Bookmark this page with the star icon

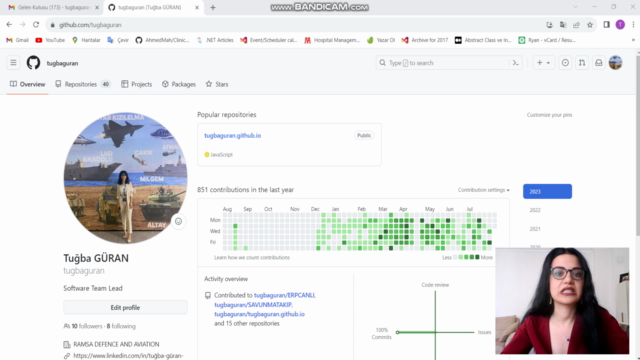tap(590, 25)
